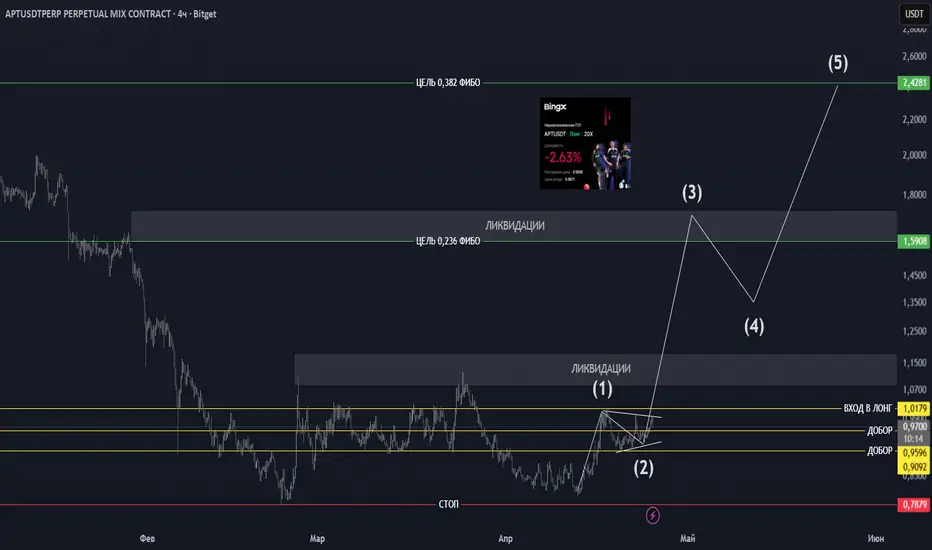
Task: Click the ЦЕЛЬ 0,382 ФИБО line label
Action: (448, 83)
